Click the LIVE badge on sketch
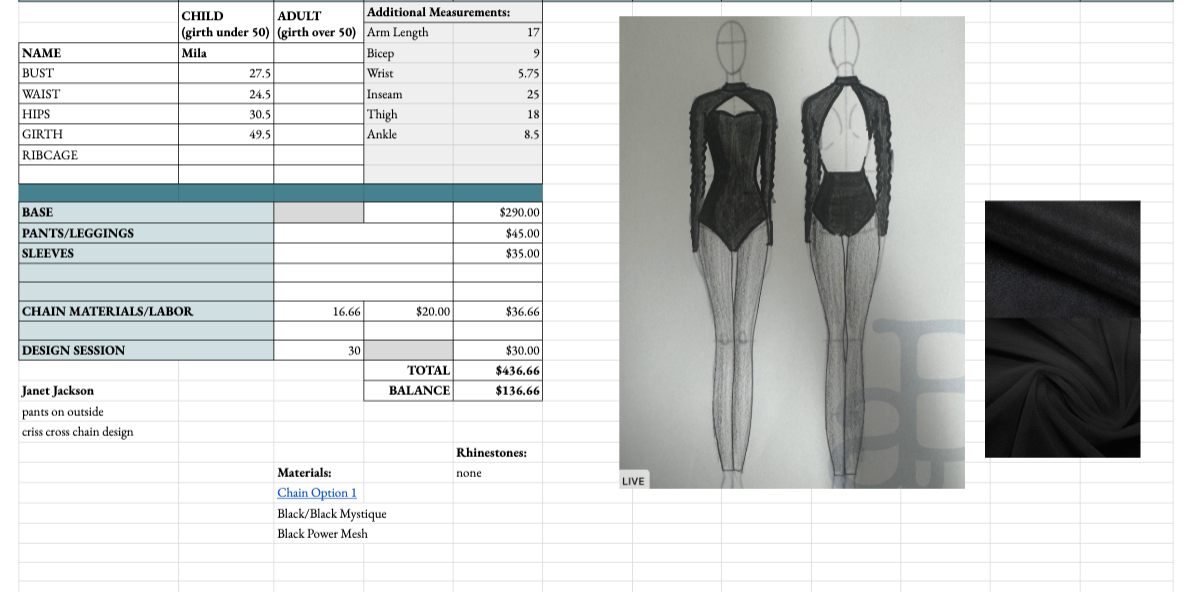The height and width of the screenshot is (592, 1194). [x=633, y=481]
